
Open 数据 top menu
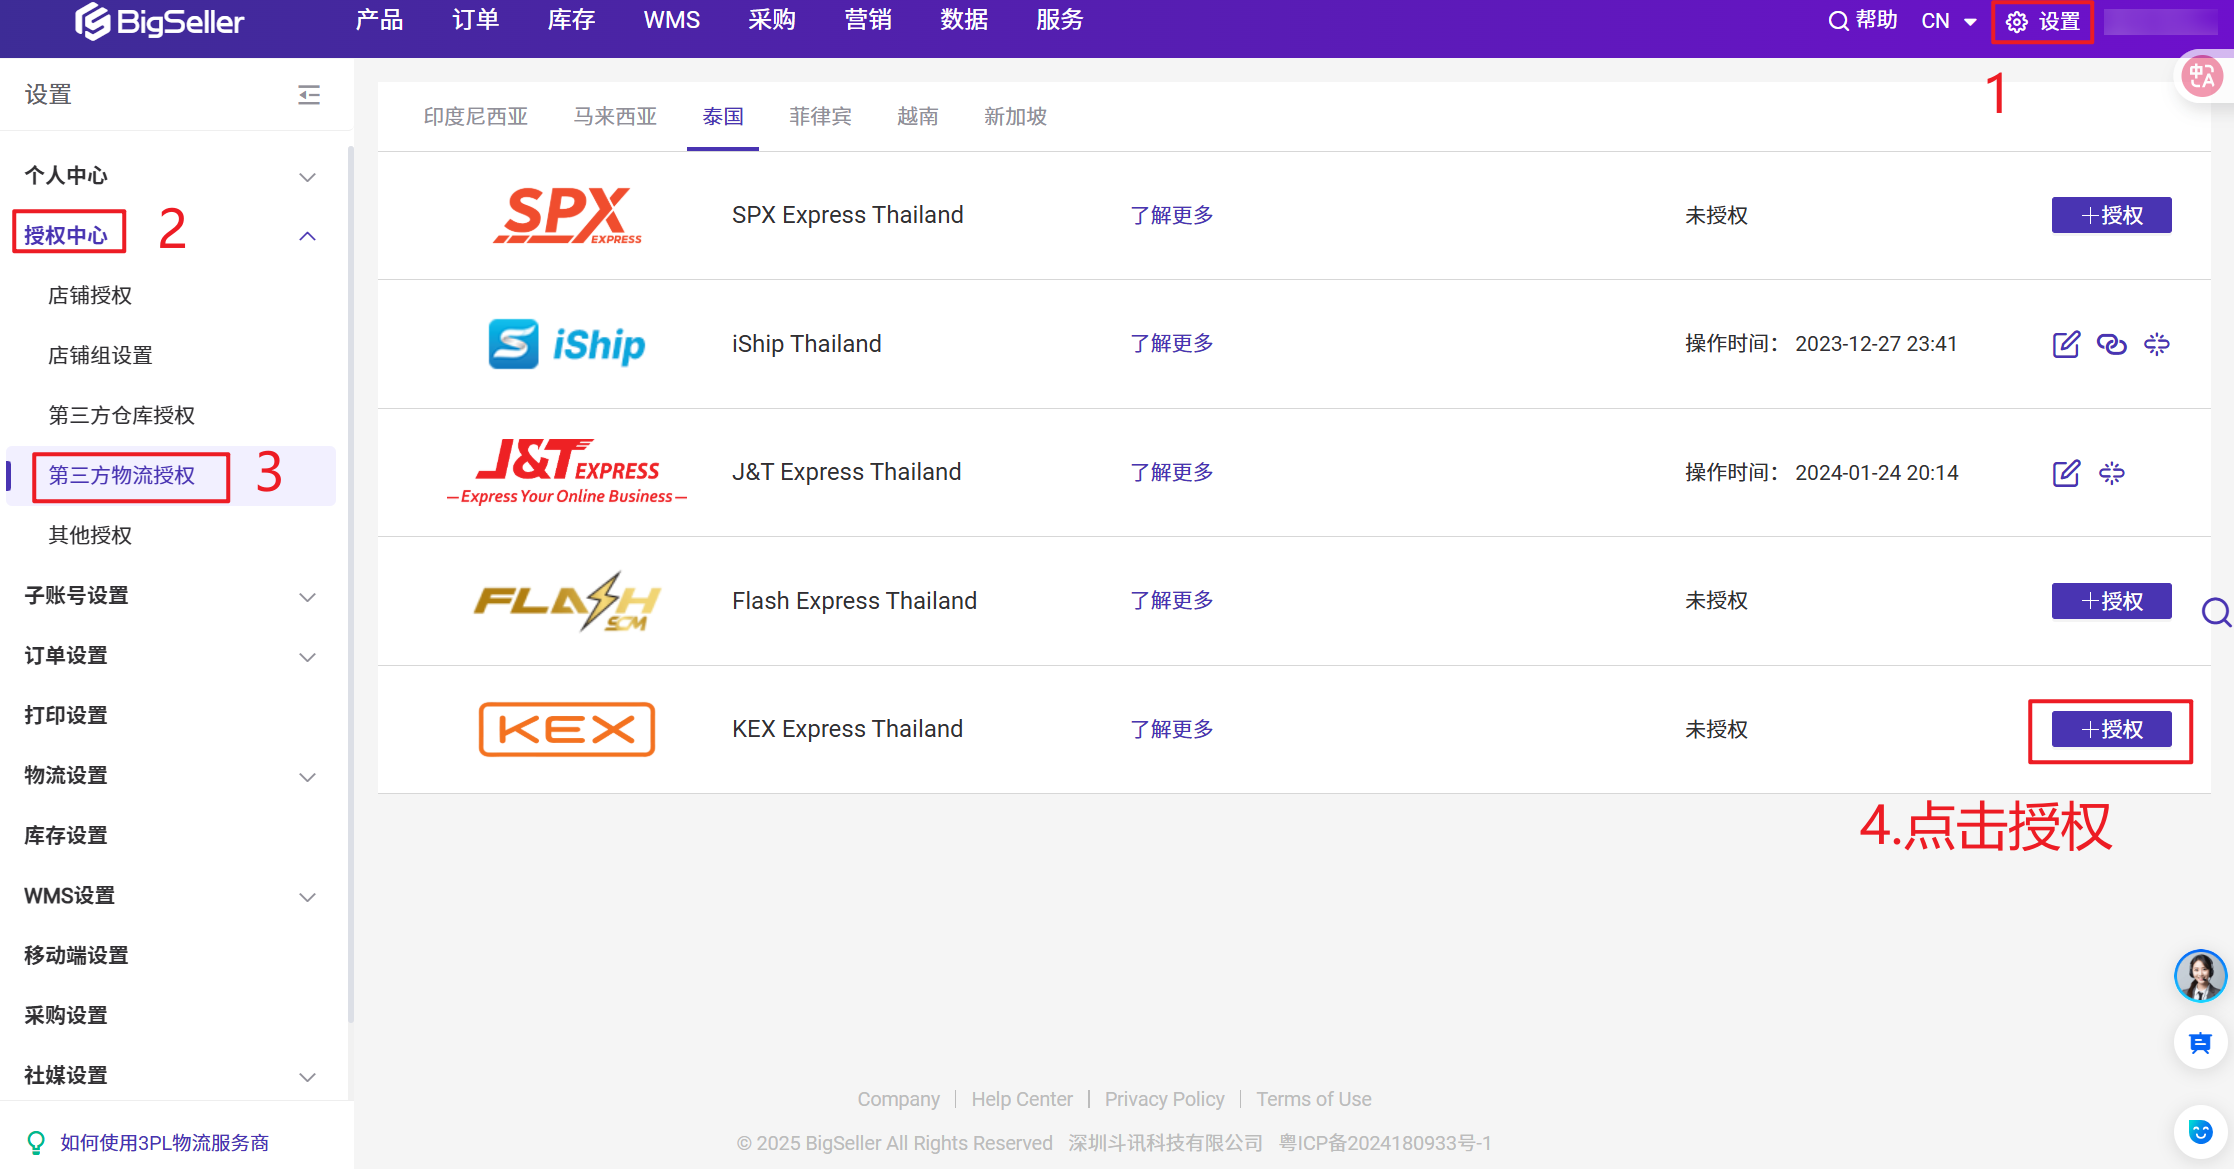click(964, 20)
